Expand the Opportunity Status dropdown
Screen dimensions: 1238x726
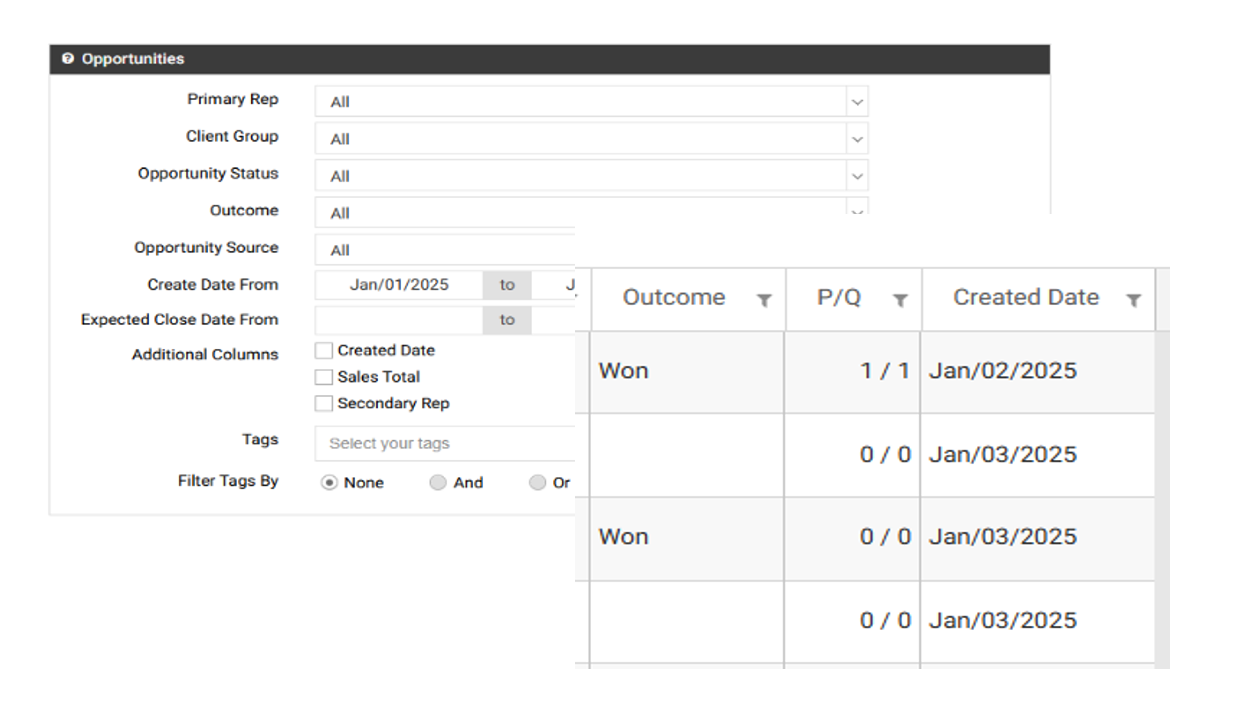tap(856, 176)
